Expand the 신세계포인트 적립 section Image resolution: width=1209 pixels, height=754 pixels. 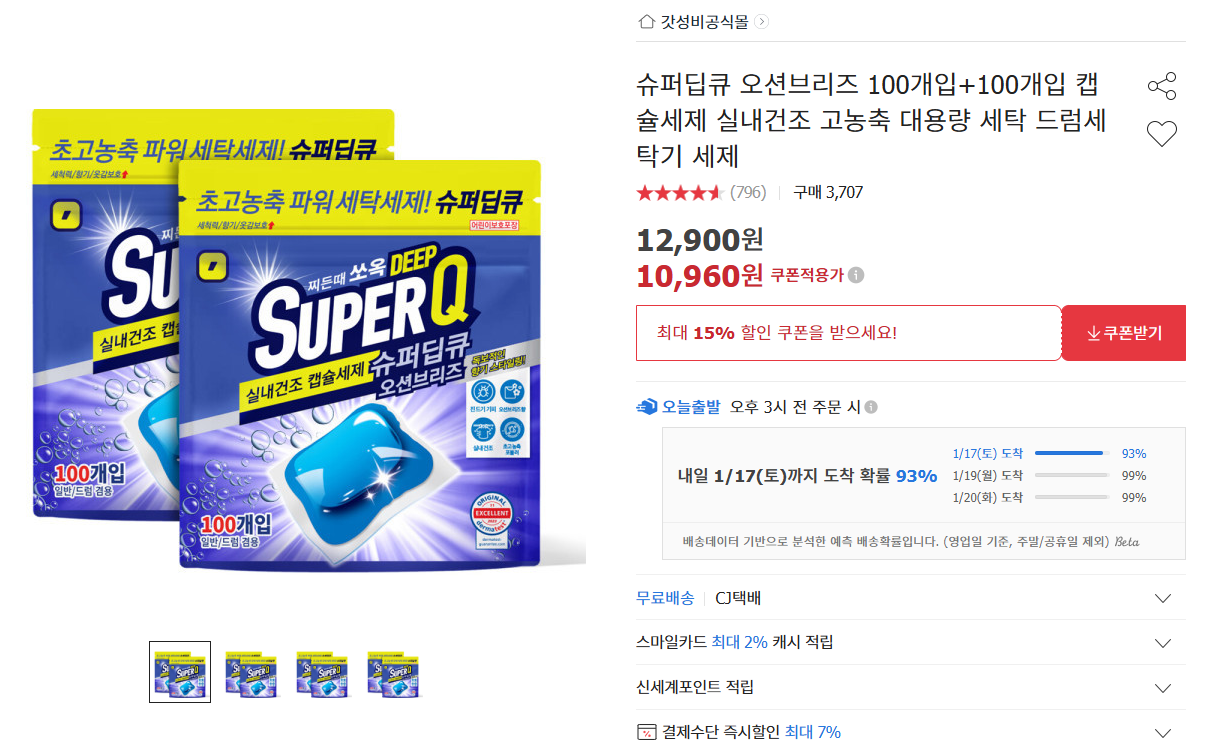pyautogui.click(x=1162, y=688)
